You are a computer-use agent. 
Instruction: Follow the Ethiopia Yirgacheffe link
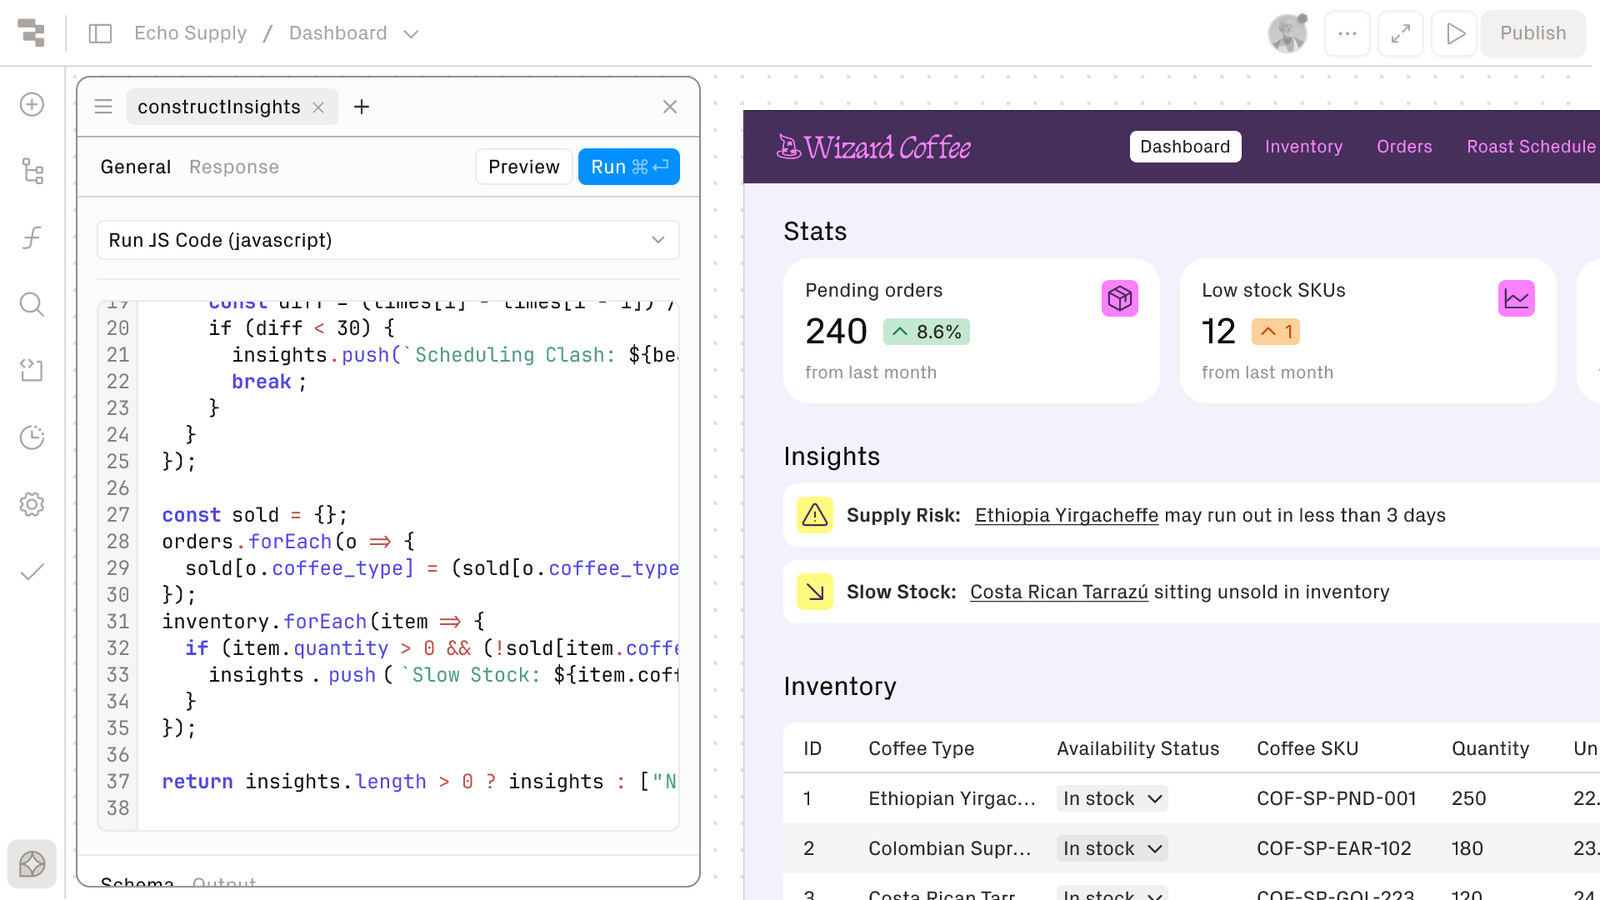pos(1066,515)
